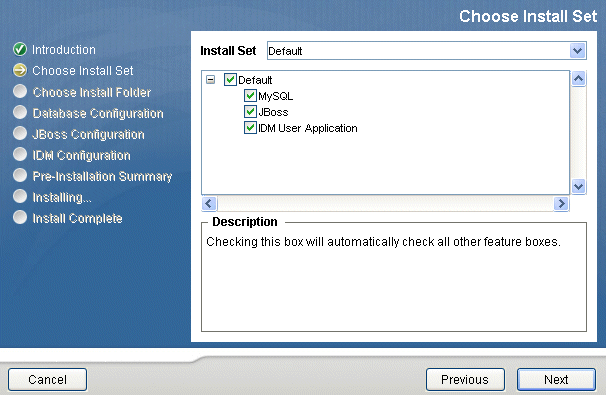This screenshot has width=606, height=395.
Task: Collapse the Default tree node
Action: [x=210, y=80]
